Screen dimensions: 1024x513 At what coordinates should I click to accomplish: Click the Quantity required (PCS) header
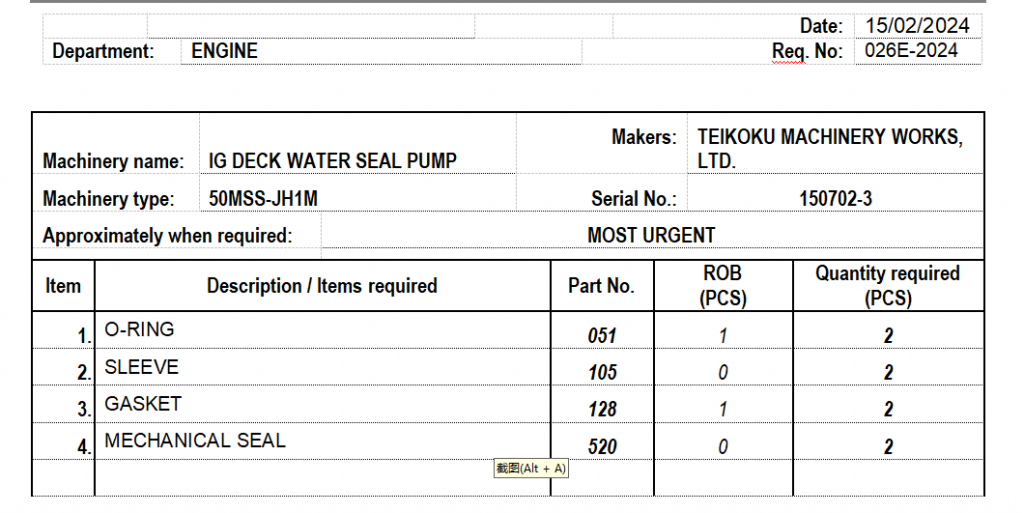pyautogui.click(x=887, y=285)
